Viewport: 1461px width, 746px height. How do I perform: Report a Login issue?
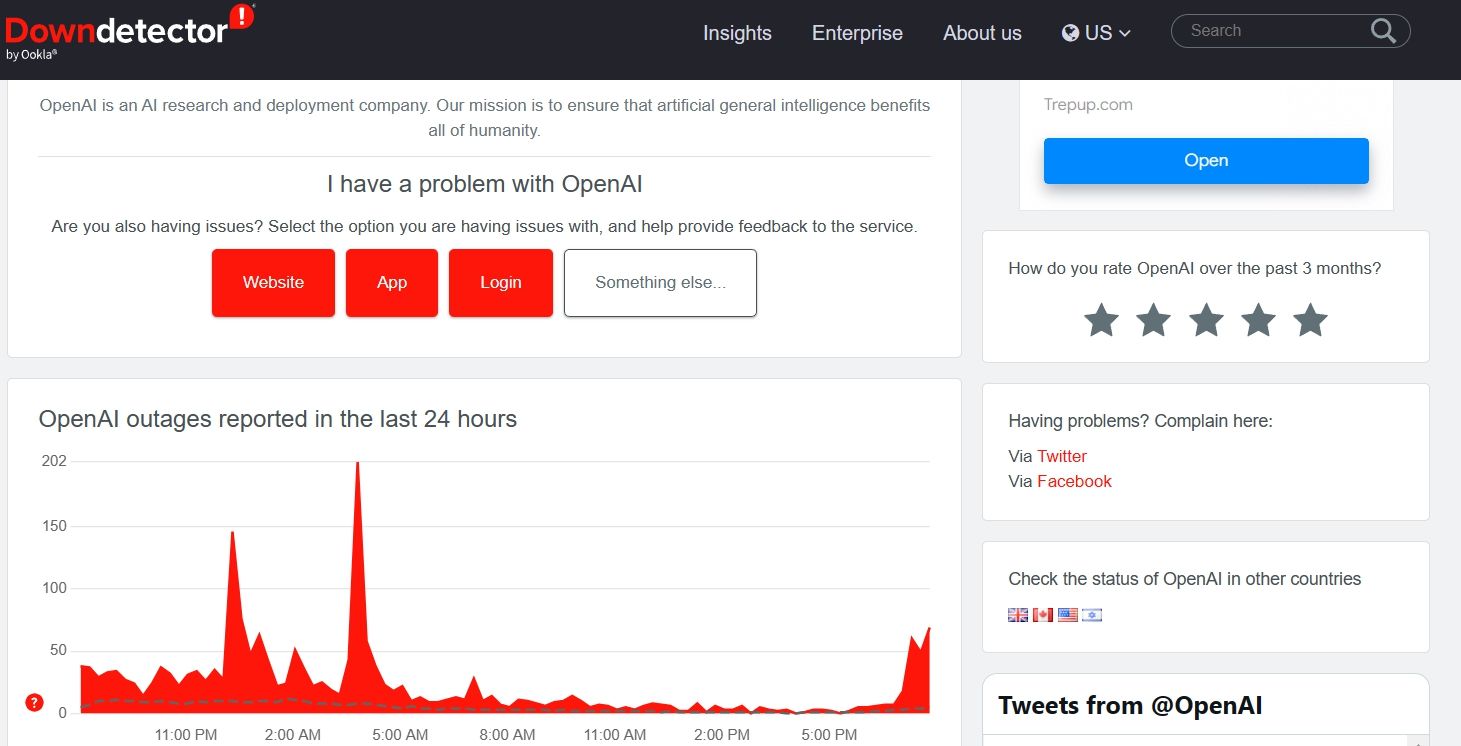click(x=500, y=282)
